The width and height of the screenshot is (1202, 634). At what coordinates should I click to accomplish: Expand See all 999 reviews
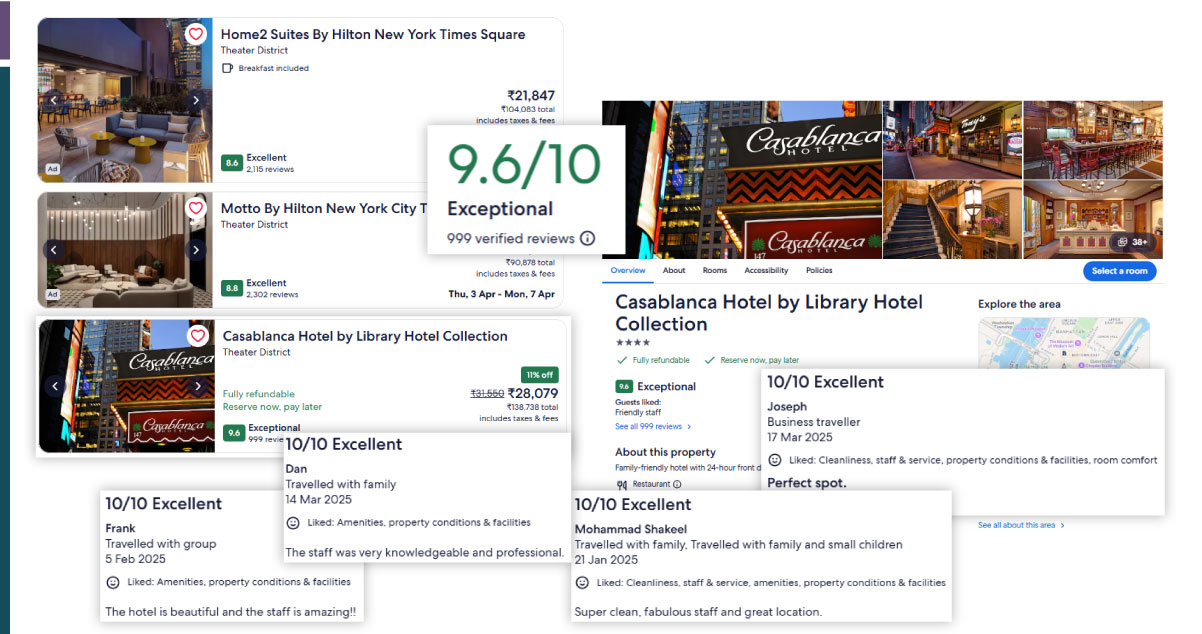(652, 427)
